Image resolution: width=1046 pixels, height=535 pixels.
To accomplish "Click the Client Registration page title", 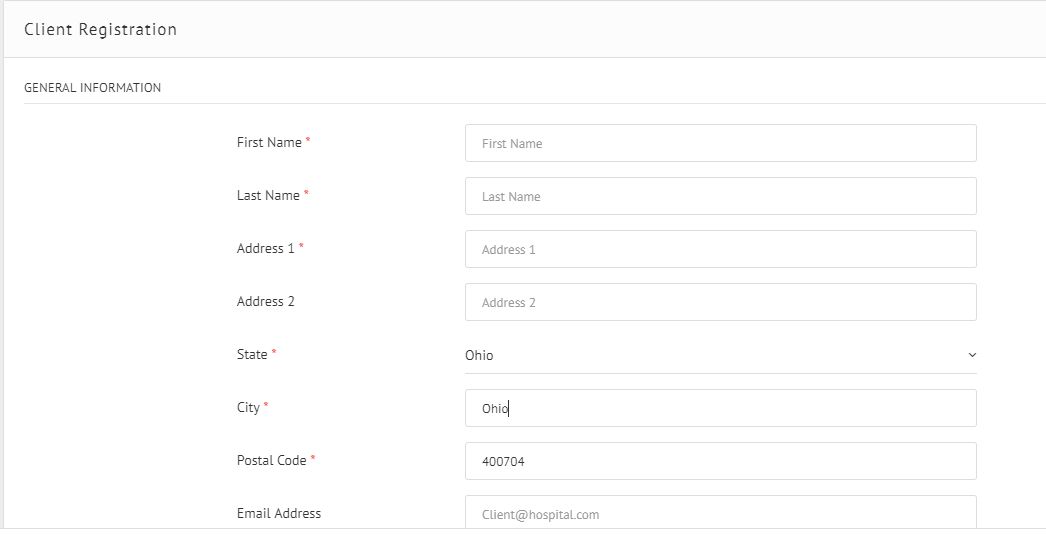I will [x=100, y=30].
